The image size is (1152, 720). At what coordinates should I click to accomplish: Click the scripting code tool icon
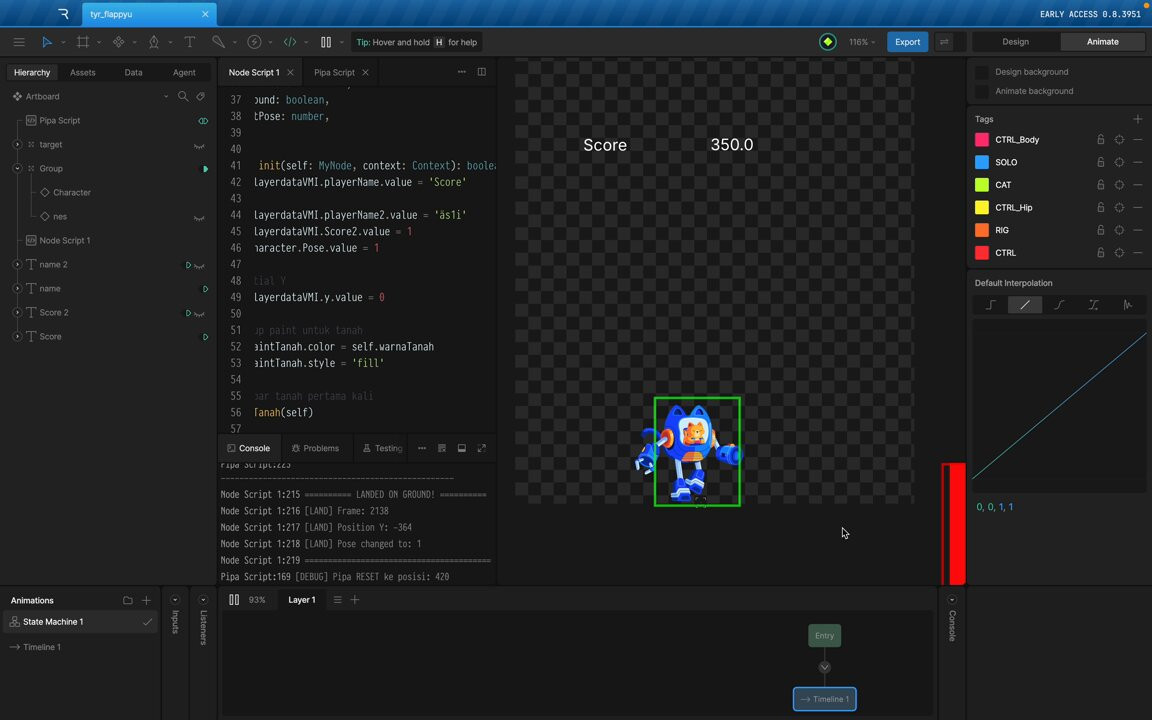click(290, 42)
